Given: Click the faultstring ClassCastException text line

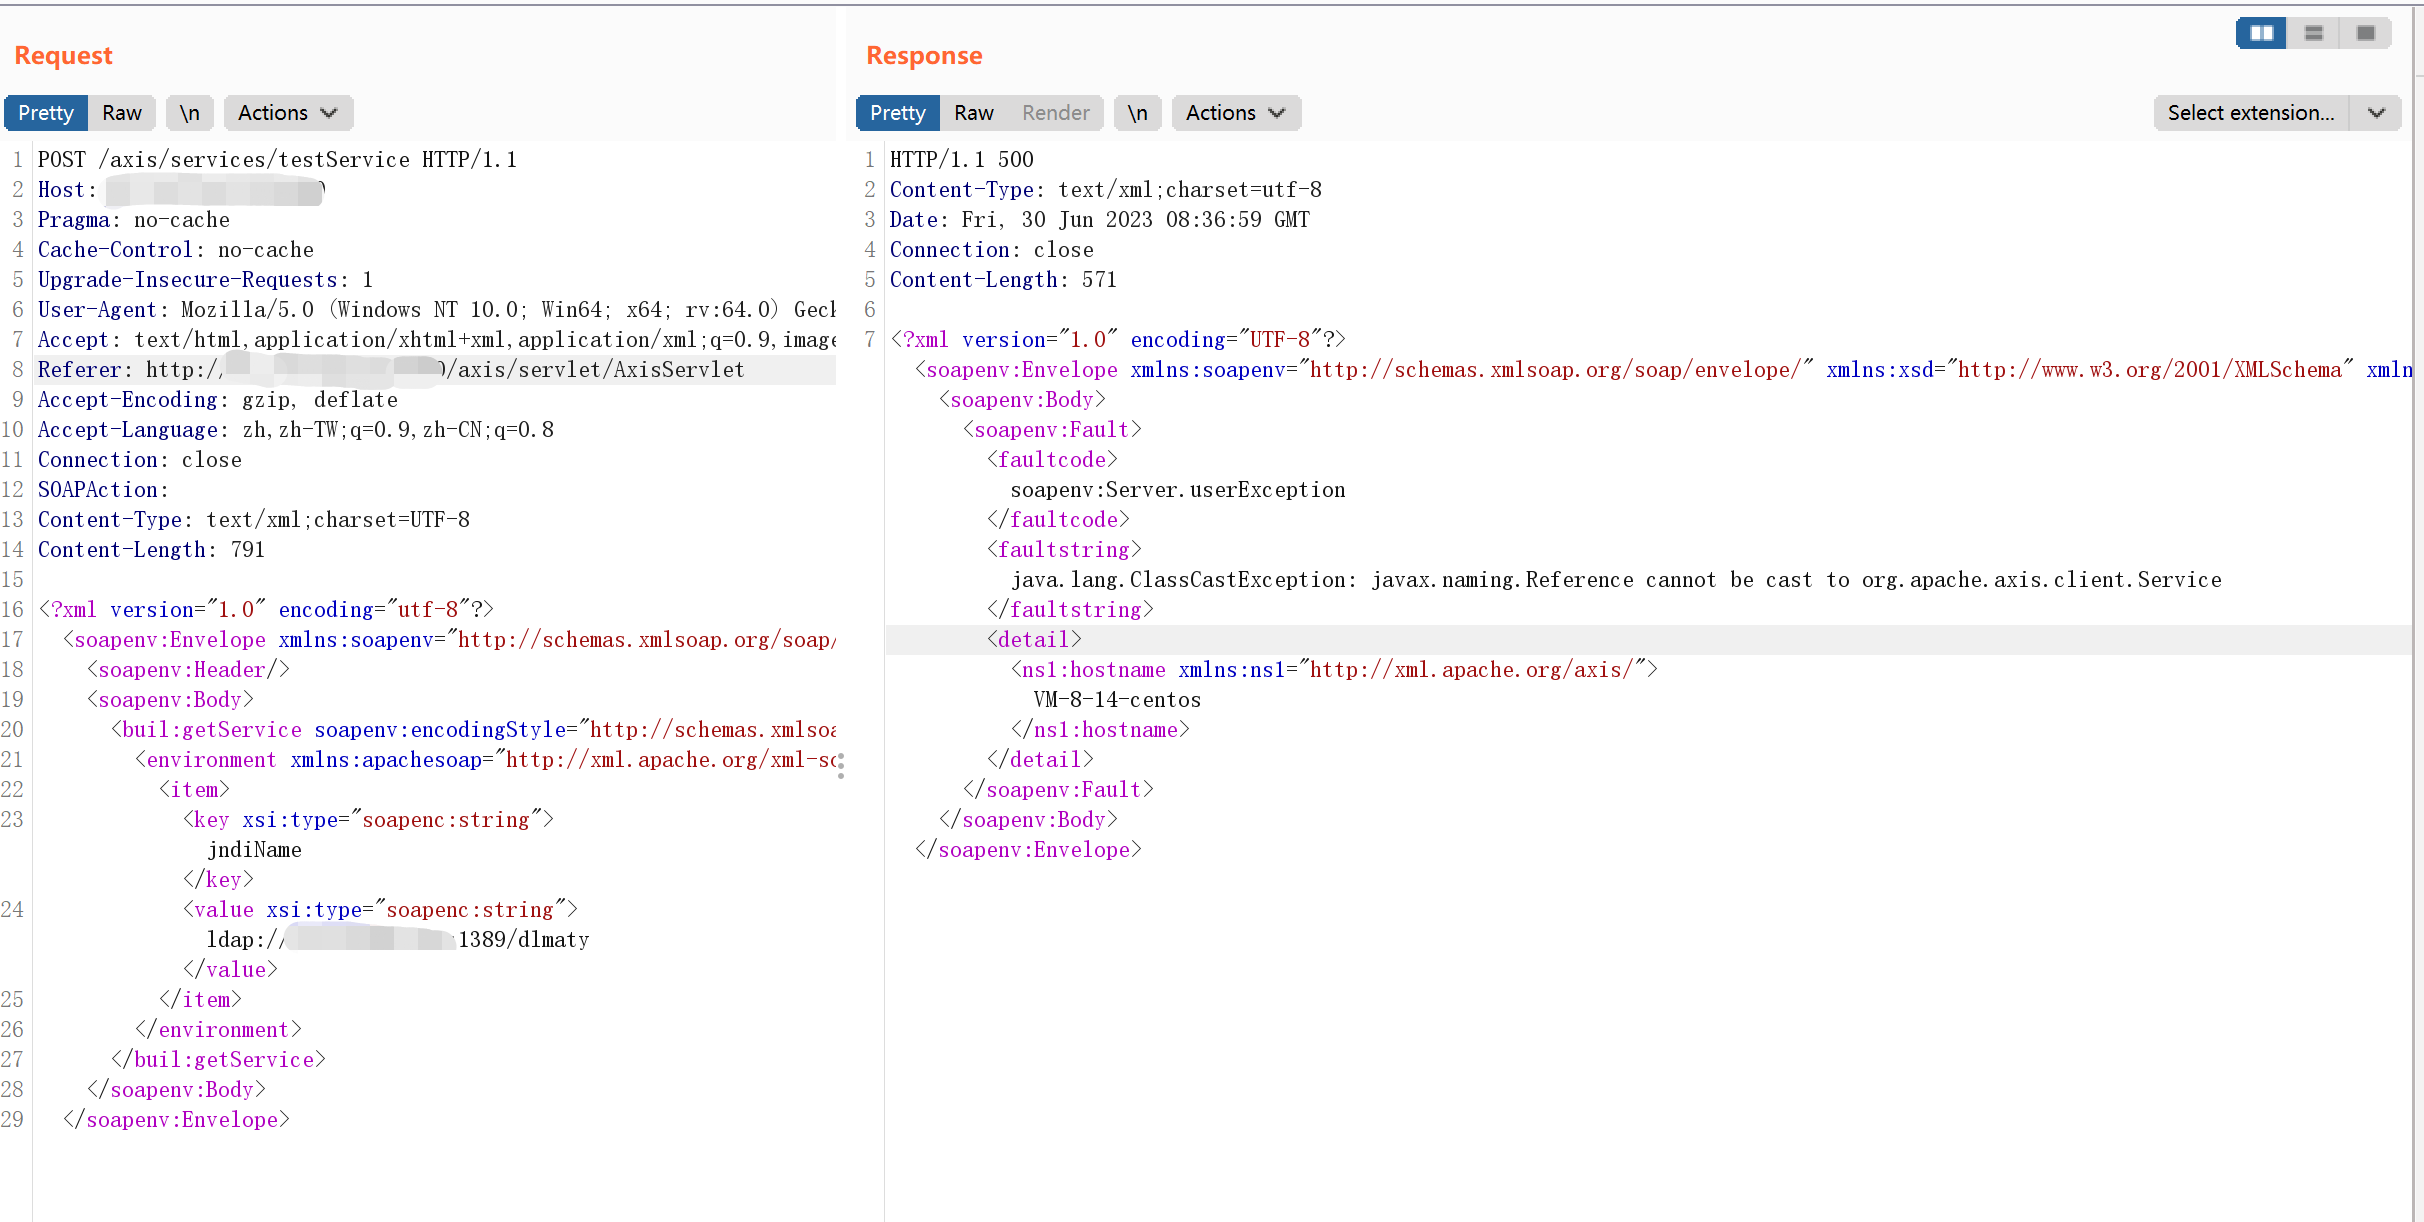Looking at the screenshot, I should tap(1615, 580).
